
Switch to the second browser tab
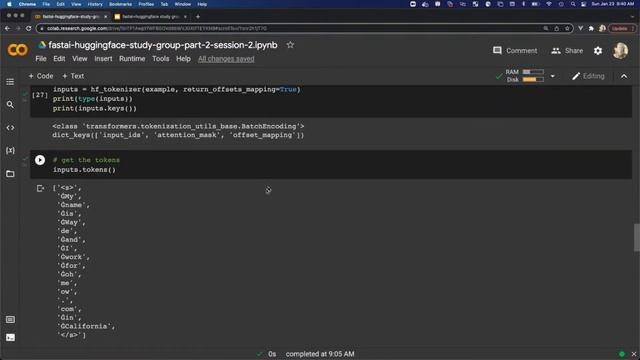pyautogui.click(x=151, y=17)
